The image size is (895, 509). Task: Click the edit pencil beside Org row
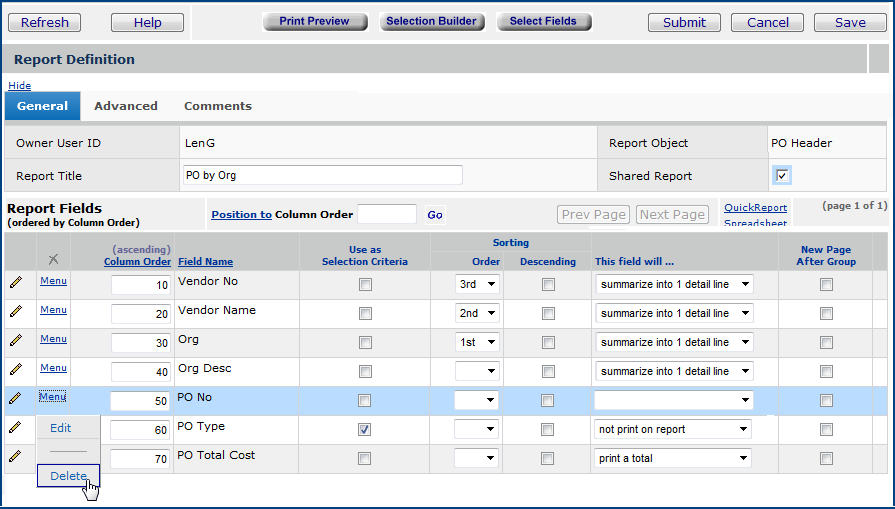point(16,341)
